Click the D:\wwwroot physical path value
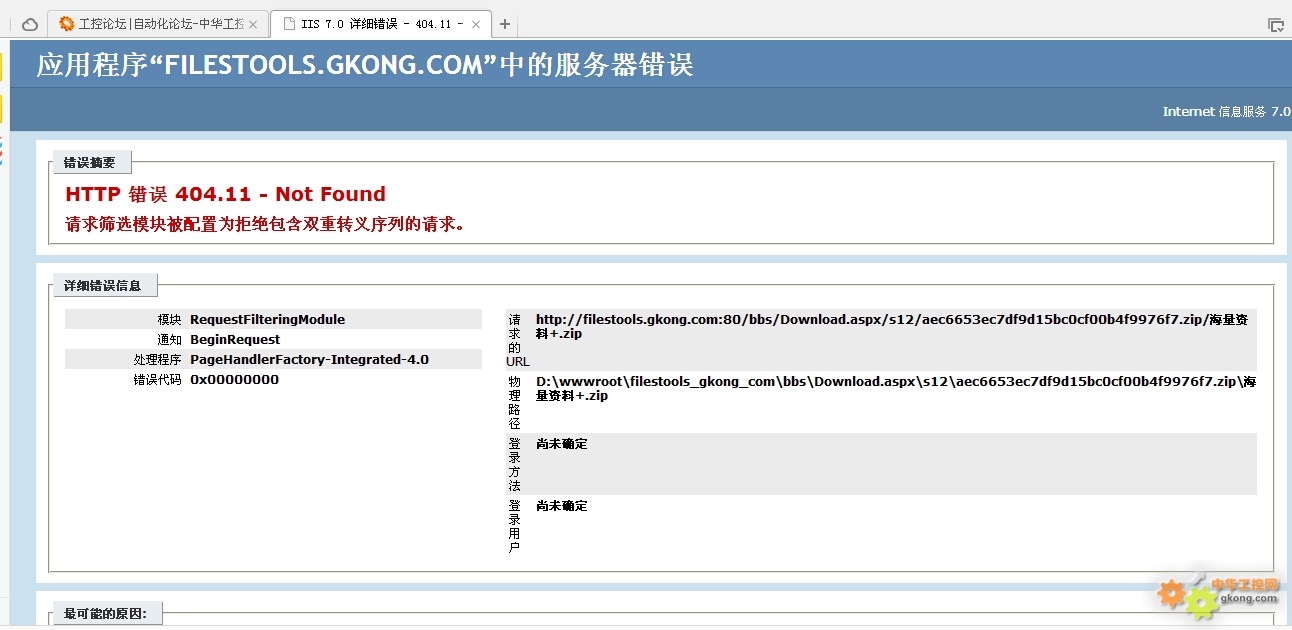This screenshot has width=1292, height=630. (x=896, y=389)
